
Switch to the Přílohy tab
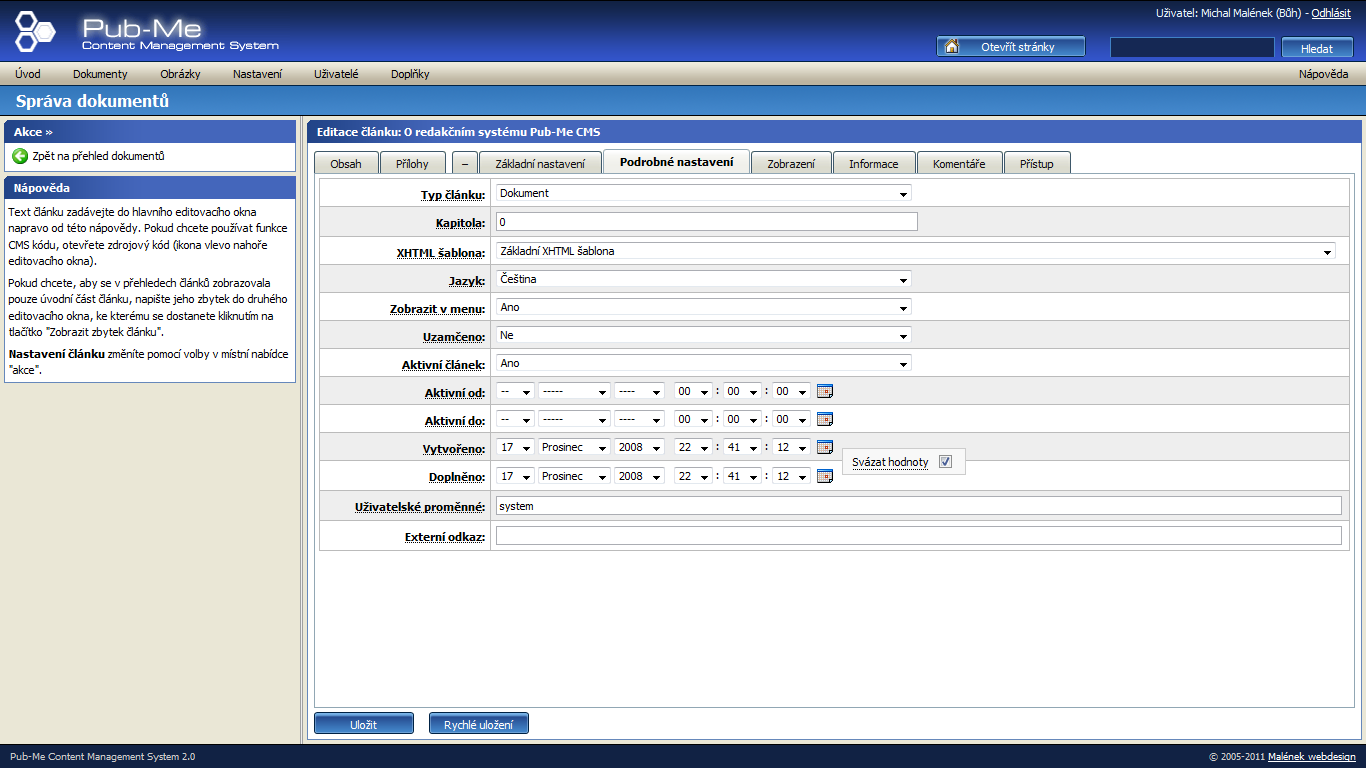(x=413, y=163)
